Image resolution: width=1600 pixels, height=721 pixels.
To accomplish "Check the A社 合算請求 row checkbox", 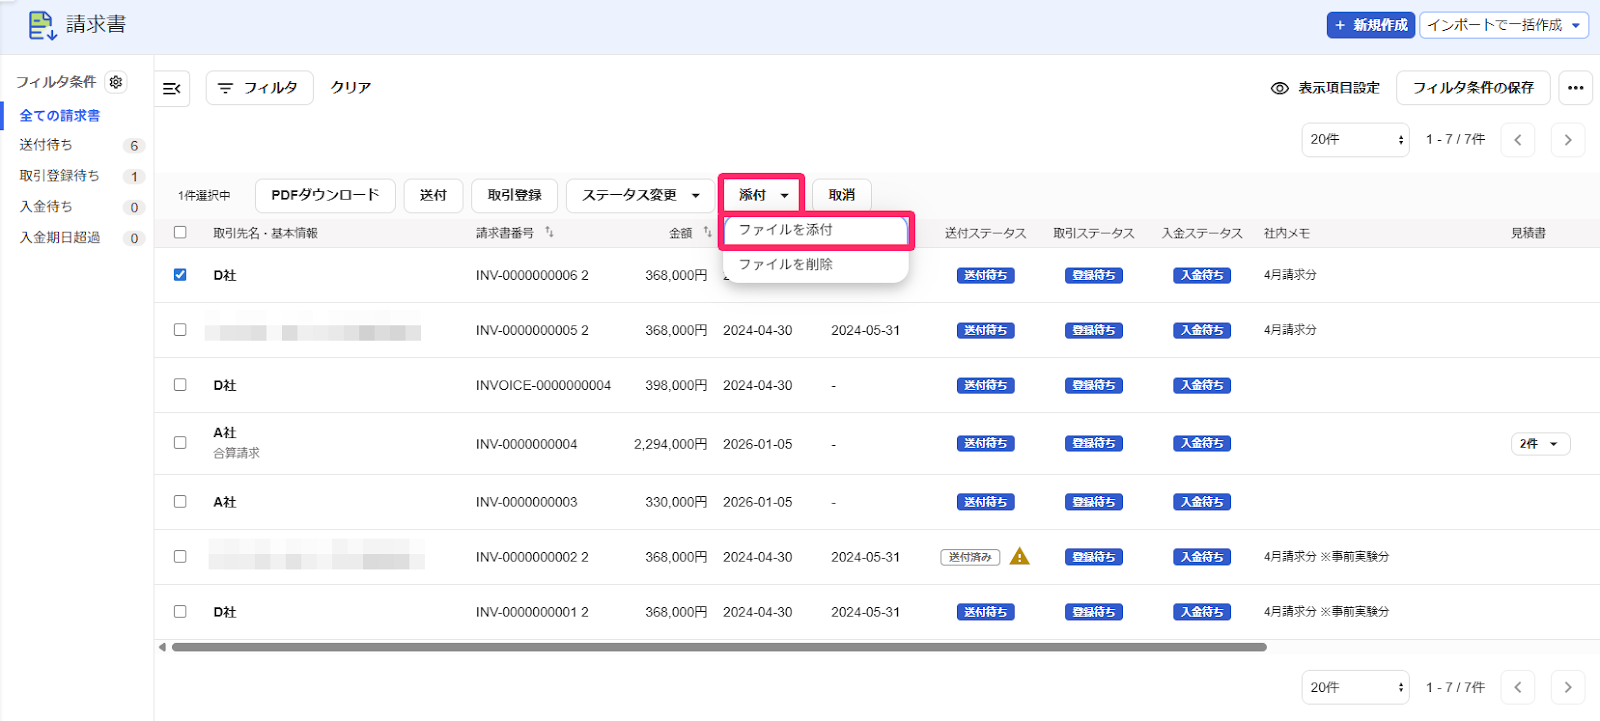I will [x=180, y=442].
